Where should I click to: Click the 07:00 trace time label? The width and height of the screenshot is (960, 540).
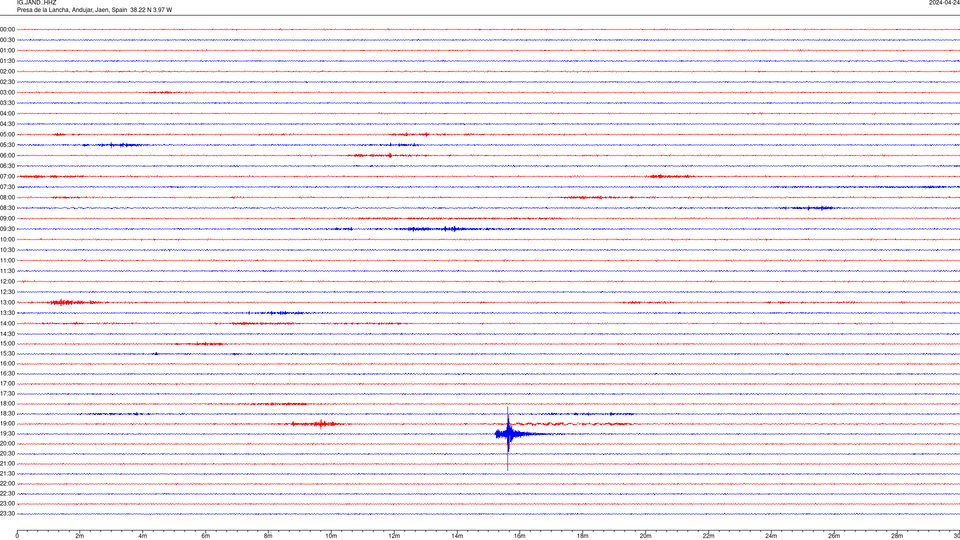[7, 176]
